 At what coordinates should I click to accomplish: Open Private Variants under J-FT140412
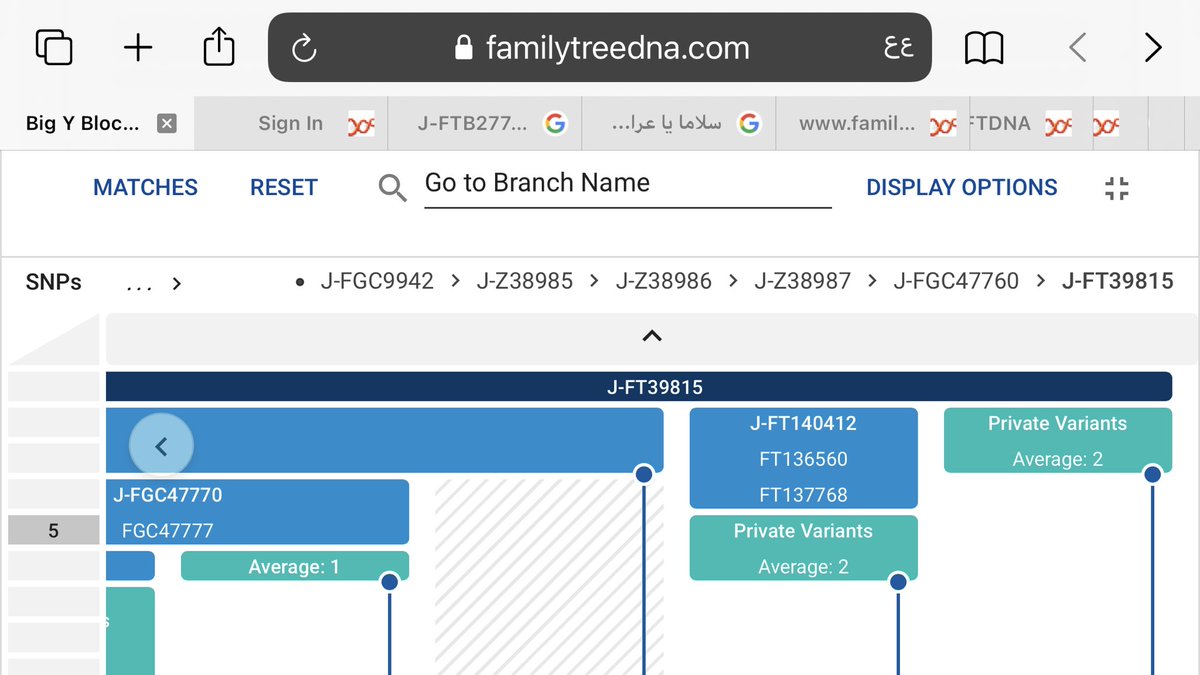click(x=803, y=548)
